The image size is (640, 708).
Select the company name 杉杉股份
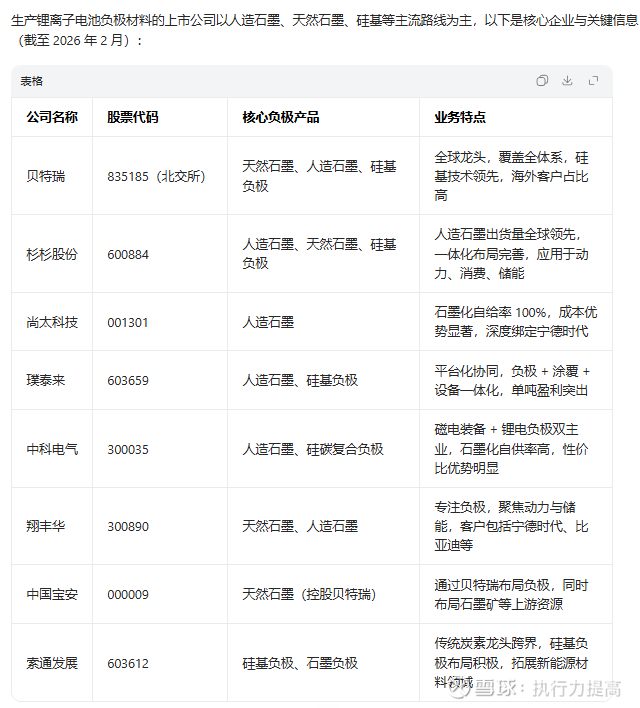tap(52, 254)
